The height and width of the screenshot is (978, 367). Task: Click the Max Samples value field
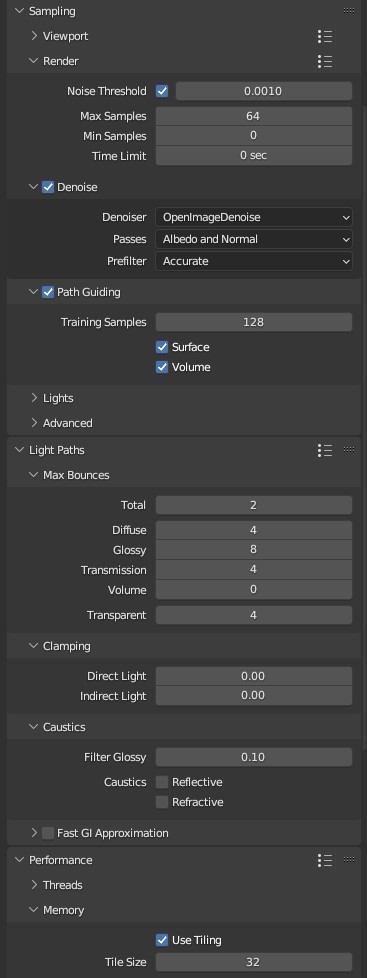pyautogui.click(x=253, y=116)
